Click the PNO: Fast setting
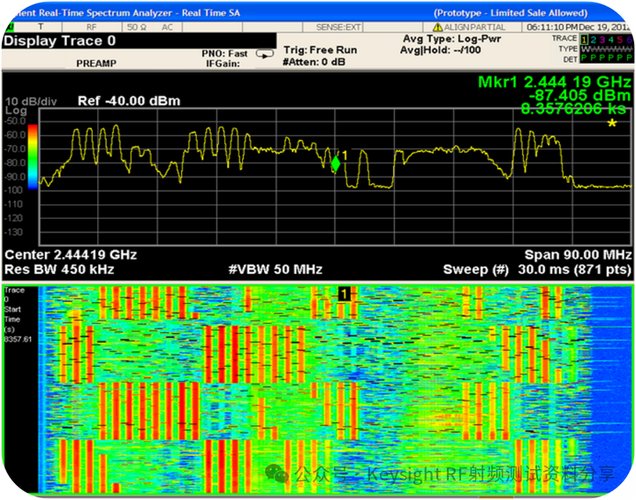The width and height of the screenshot is (636, 500). (225, 54)
